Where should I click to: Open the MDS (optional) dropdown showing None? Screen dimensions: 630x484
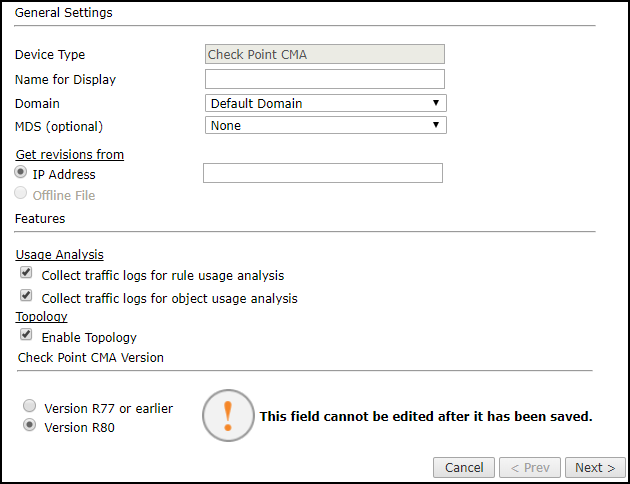tap(325, 125)
